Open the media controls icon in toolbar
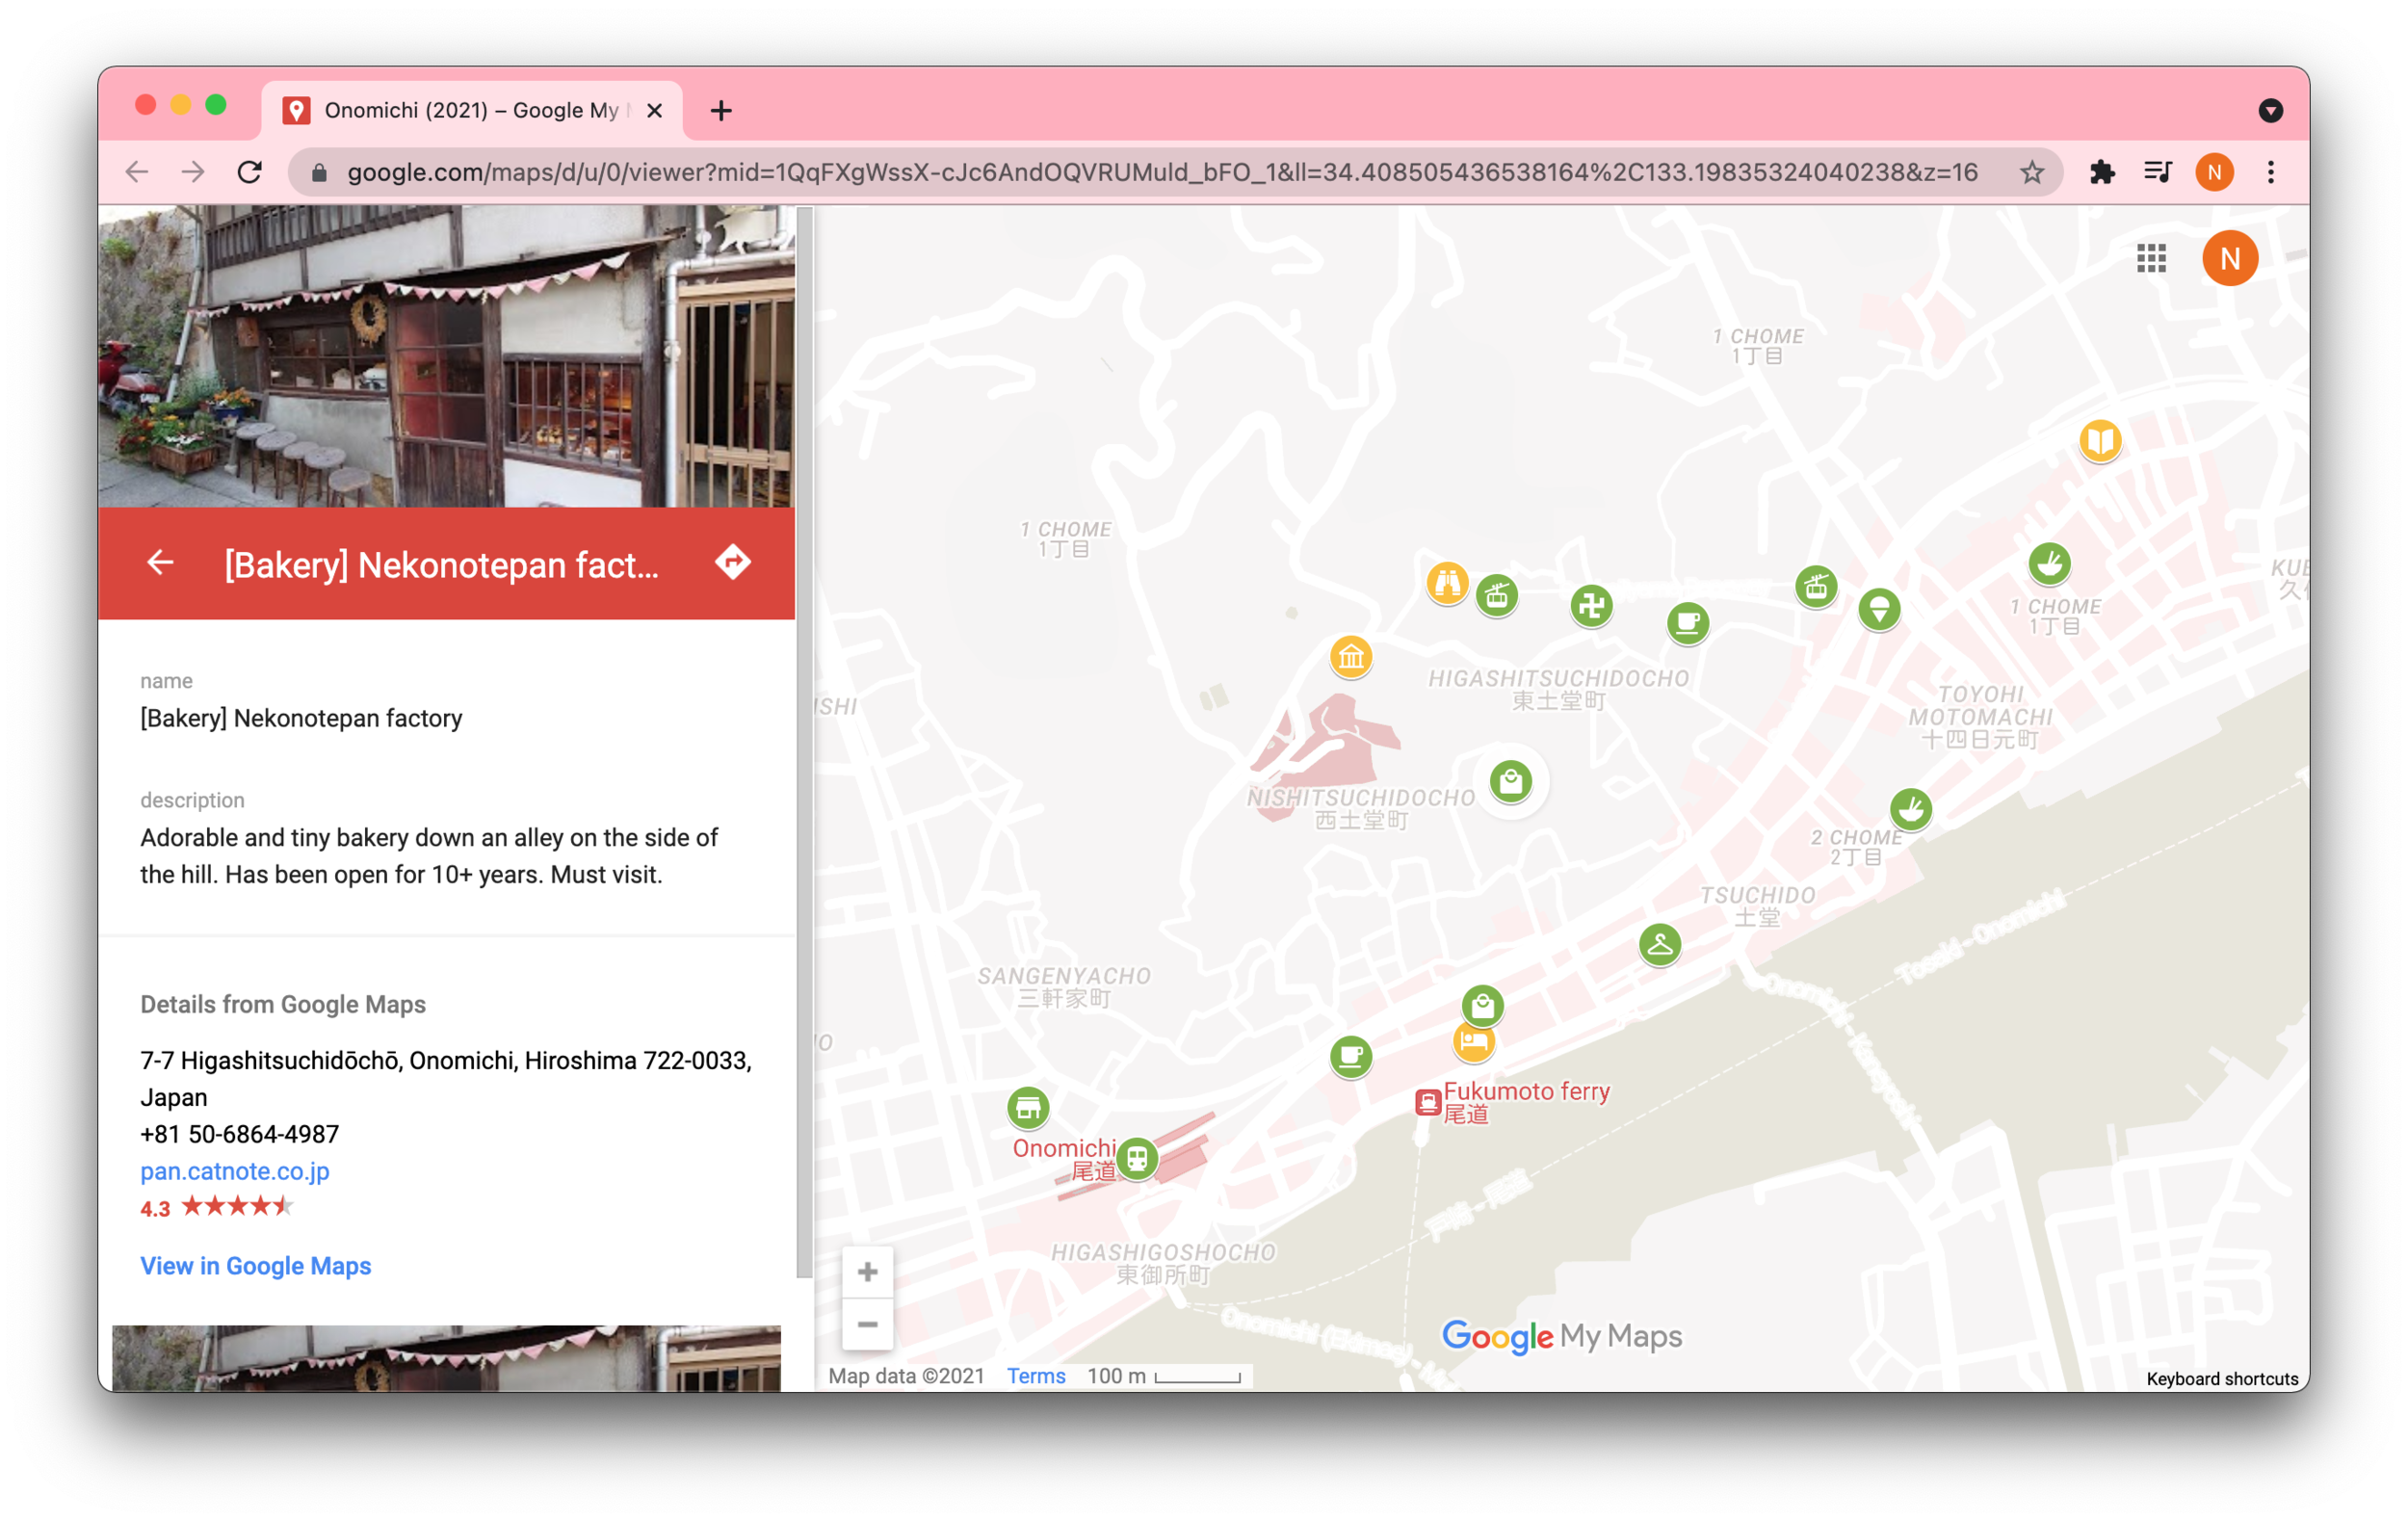 tap(2157, 172)
